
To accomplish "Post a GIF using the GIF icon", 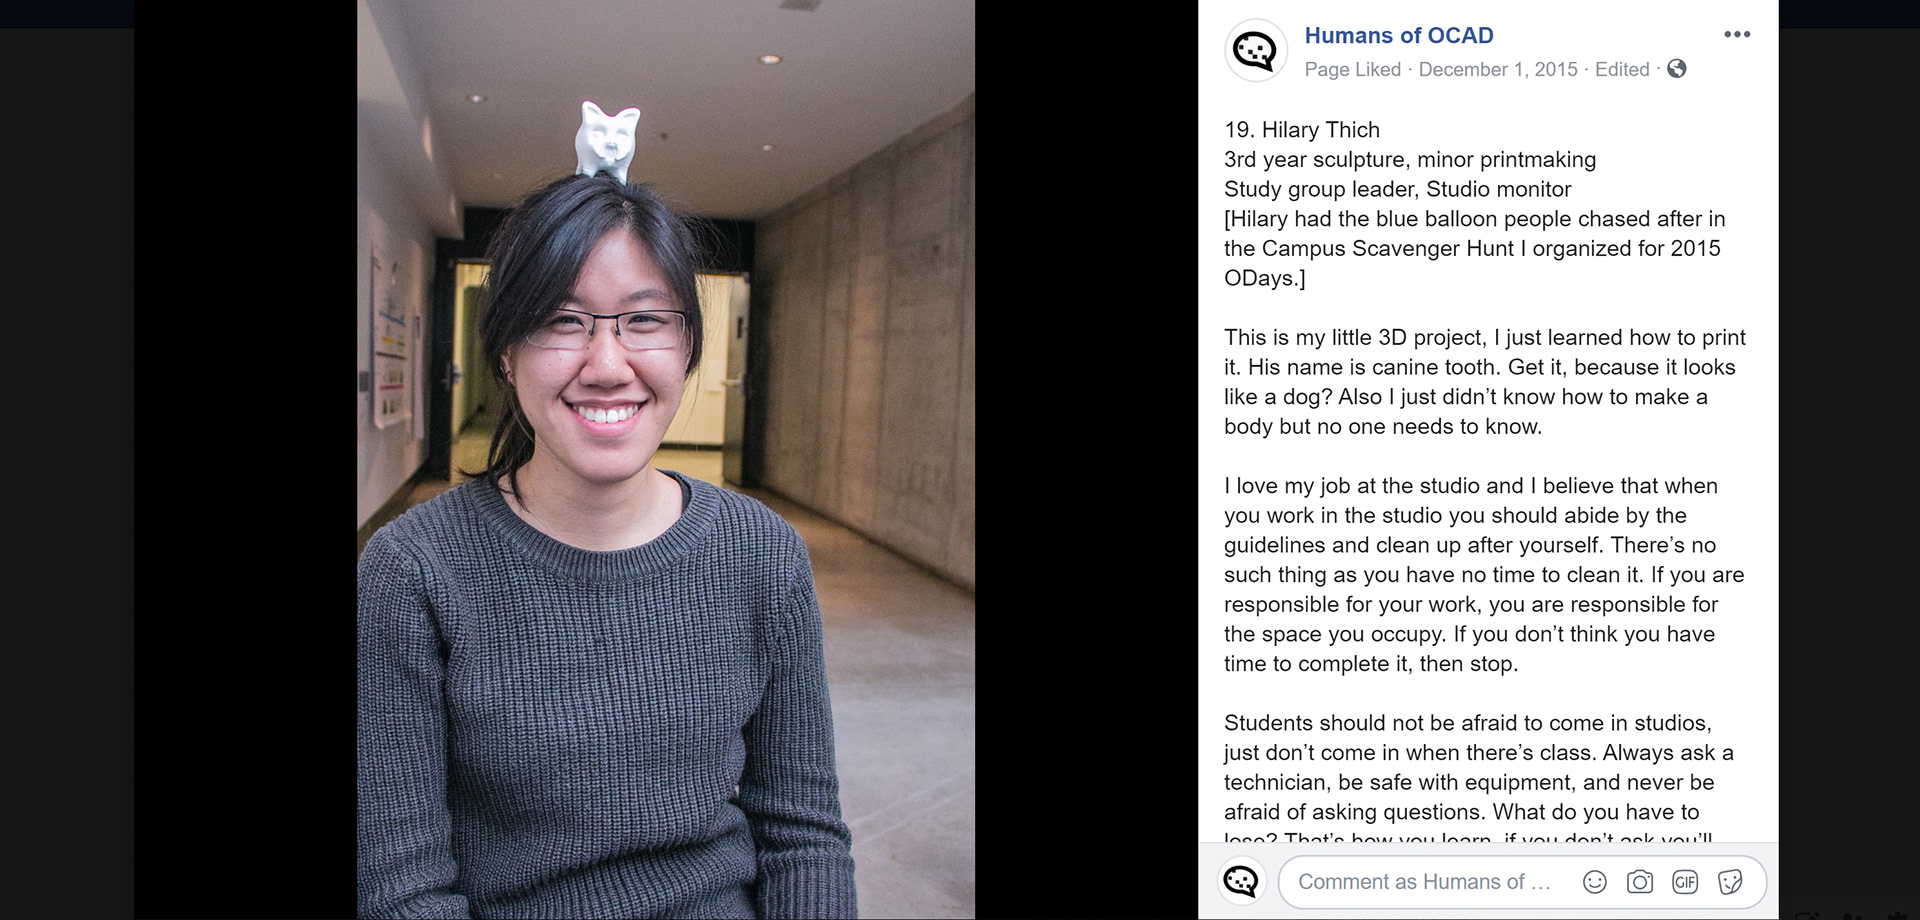I will (1685, 882).
